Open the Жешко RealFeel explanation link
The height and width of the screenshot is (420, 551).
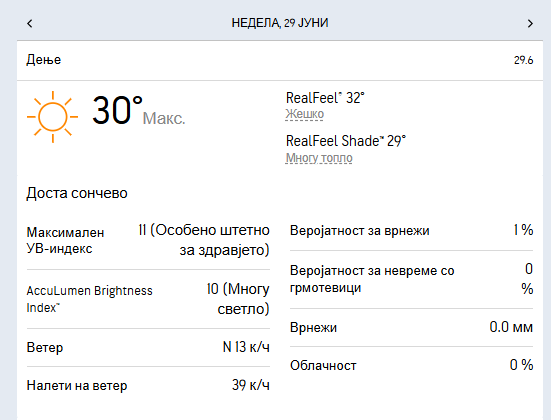pyautogui.click(x=305, y=114)
